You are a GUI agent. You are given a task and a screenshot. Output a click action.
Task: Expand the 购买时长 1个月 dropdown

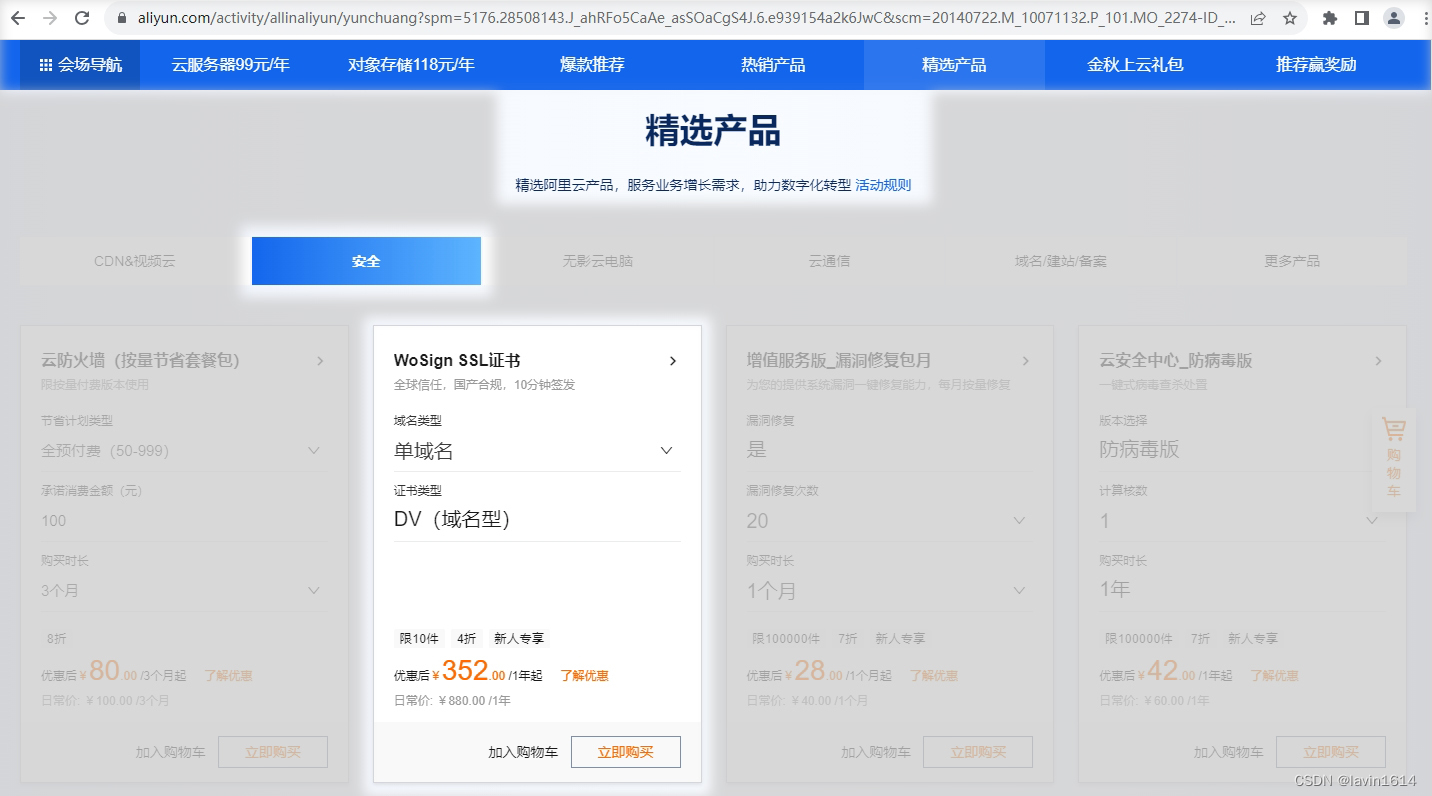pyautogui.click(x=890, y=591)
